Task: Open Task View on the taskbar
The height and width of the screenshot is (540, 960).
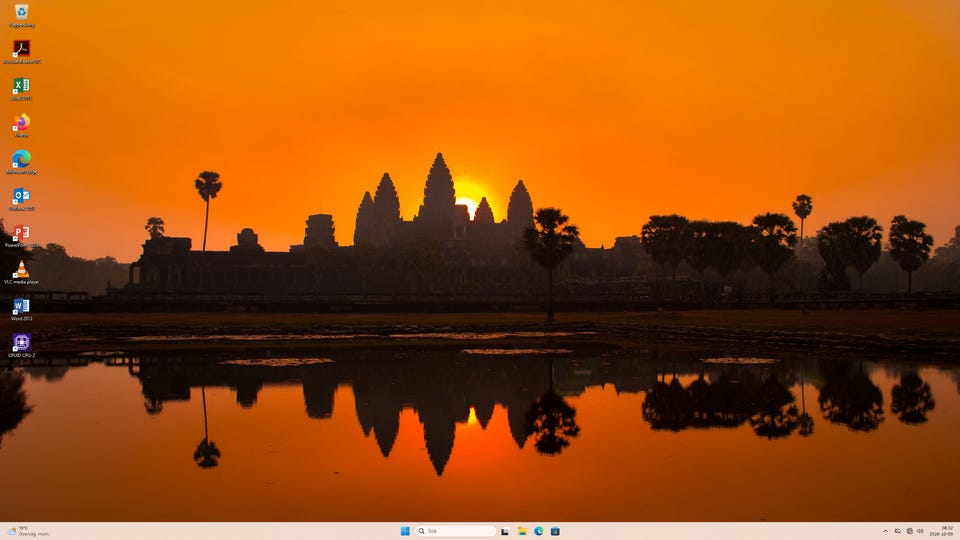Action: coord(505,531)
